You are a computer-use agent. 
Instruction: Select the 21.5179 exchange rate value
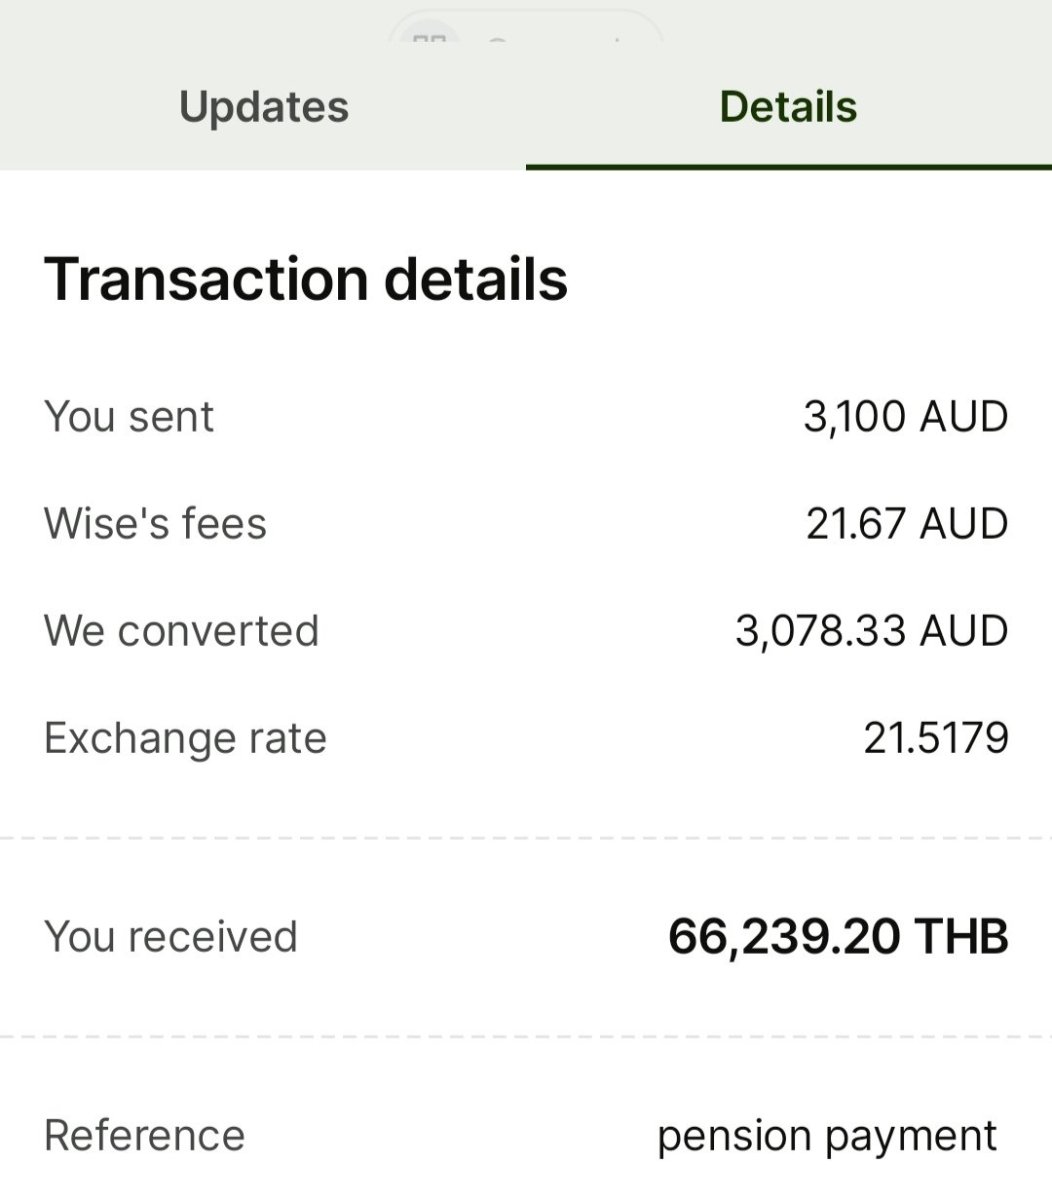coord(936,738)
